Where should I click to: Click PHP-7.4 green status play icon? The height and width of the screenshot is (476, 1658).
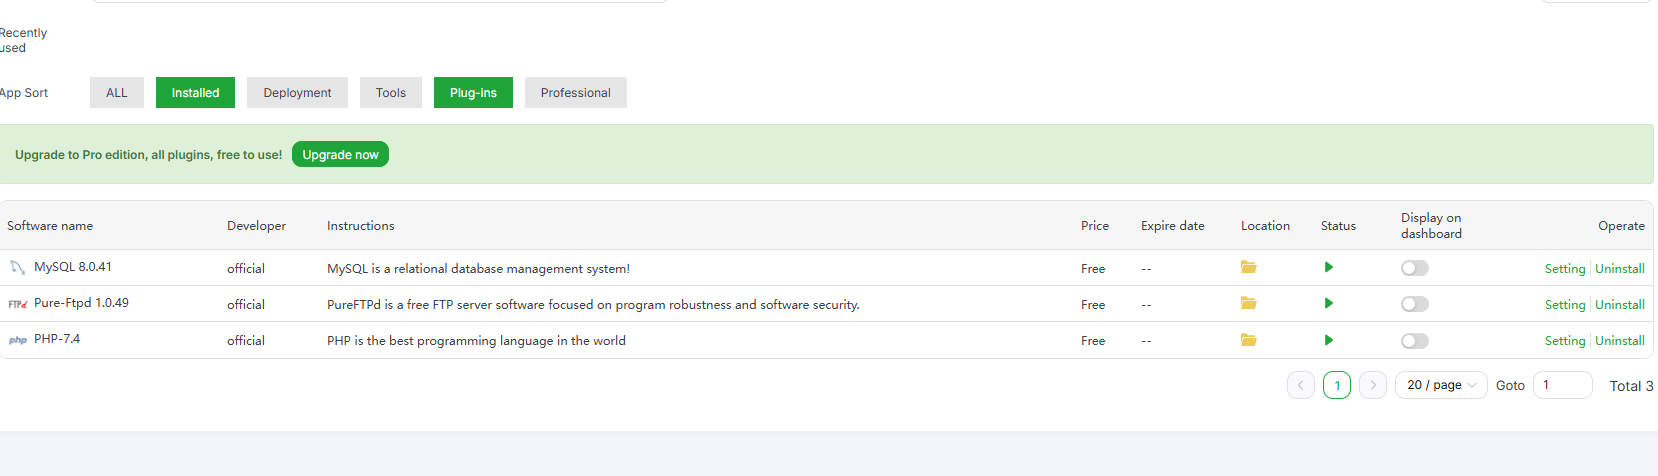pos(1328,340)
